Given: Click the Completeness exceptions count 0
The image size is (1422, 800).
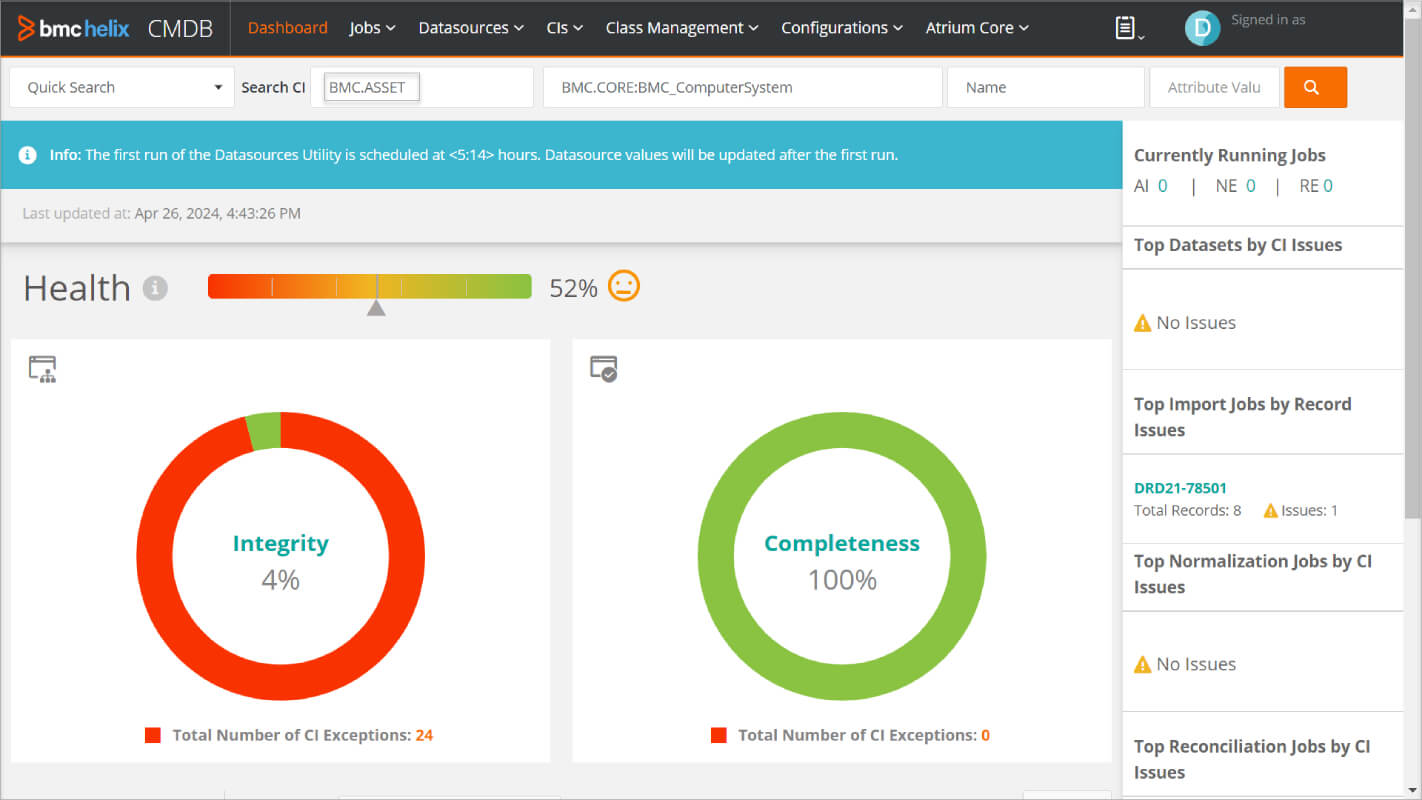Looking at the screenshot, I should 985,735.
